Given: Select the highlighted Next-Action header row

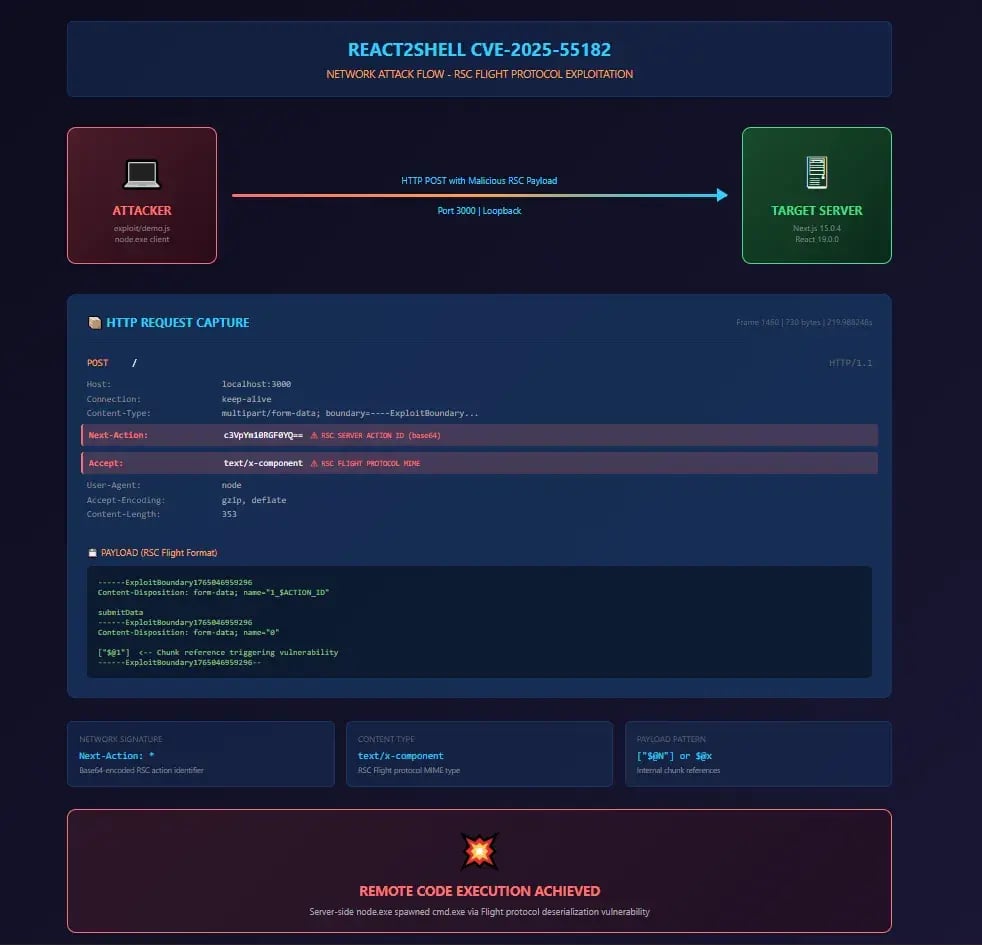Looking at the screenshot, I should point(480,435).
